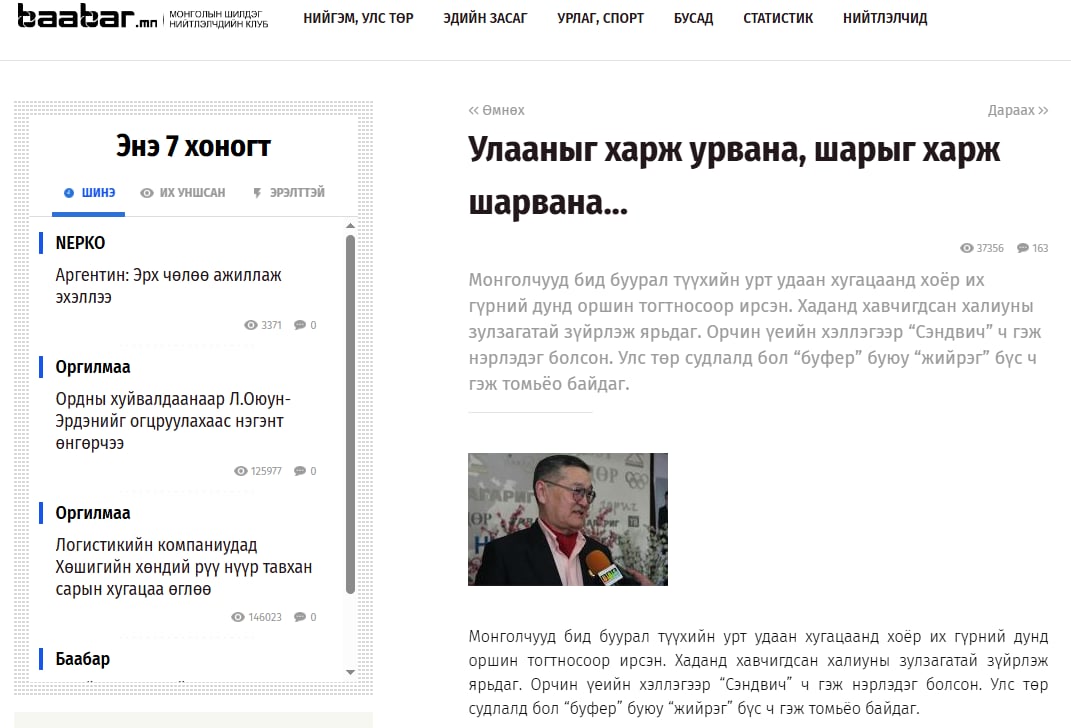Open article about Л.Оюун-Эрдэнийг огцруулахаас
Viewport: 1071px width, 728px height.
pos(173,421)
